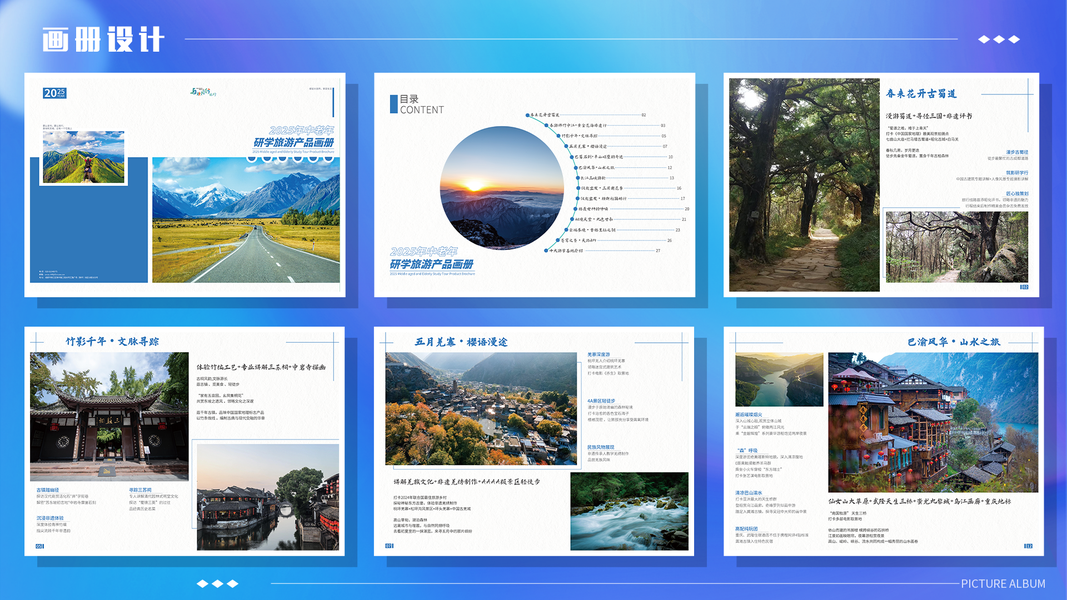The image size is (1067, 600).
Task: Select first contents entry numbered 02
Action: point(586,115)
